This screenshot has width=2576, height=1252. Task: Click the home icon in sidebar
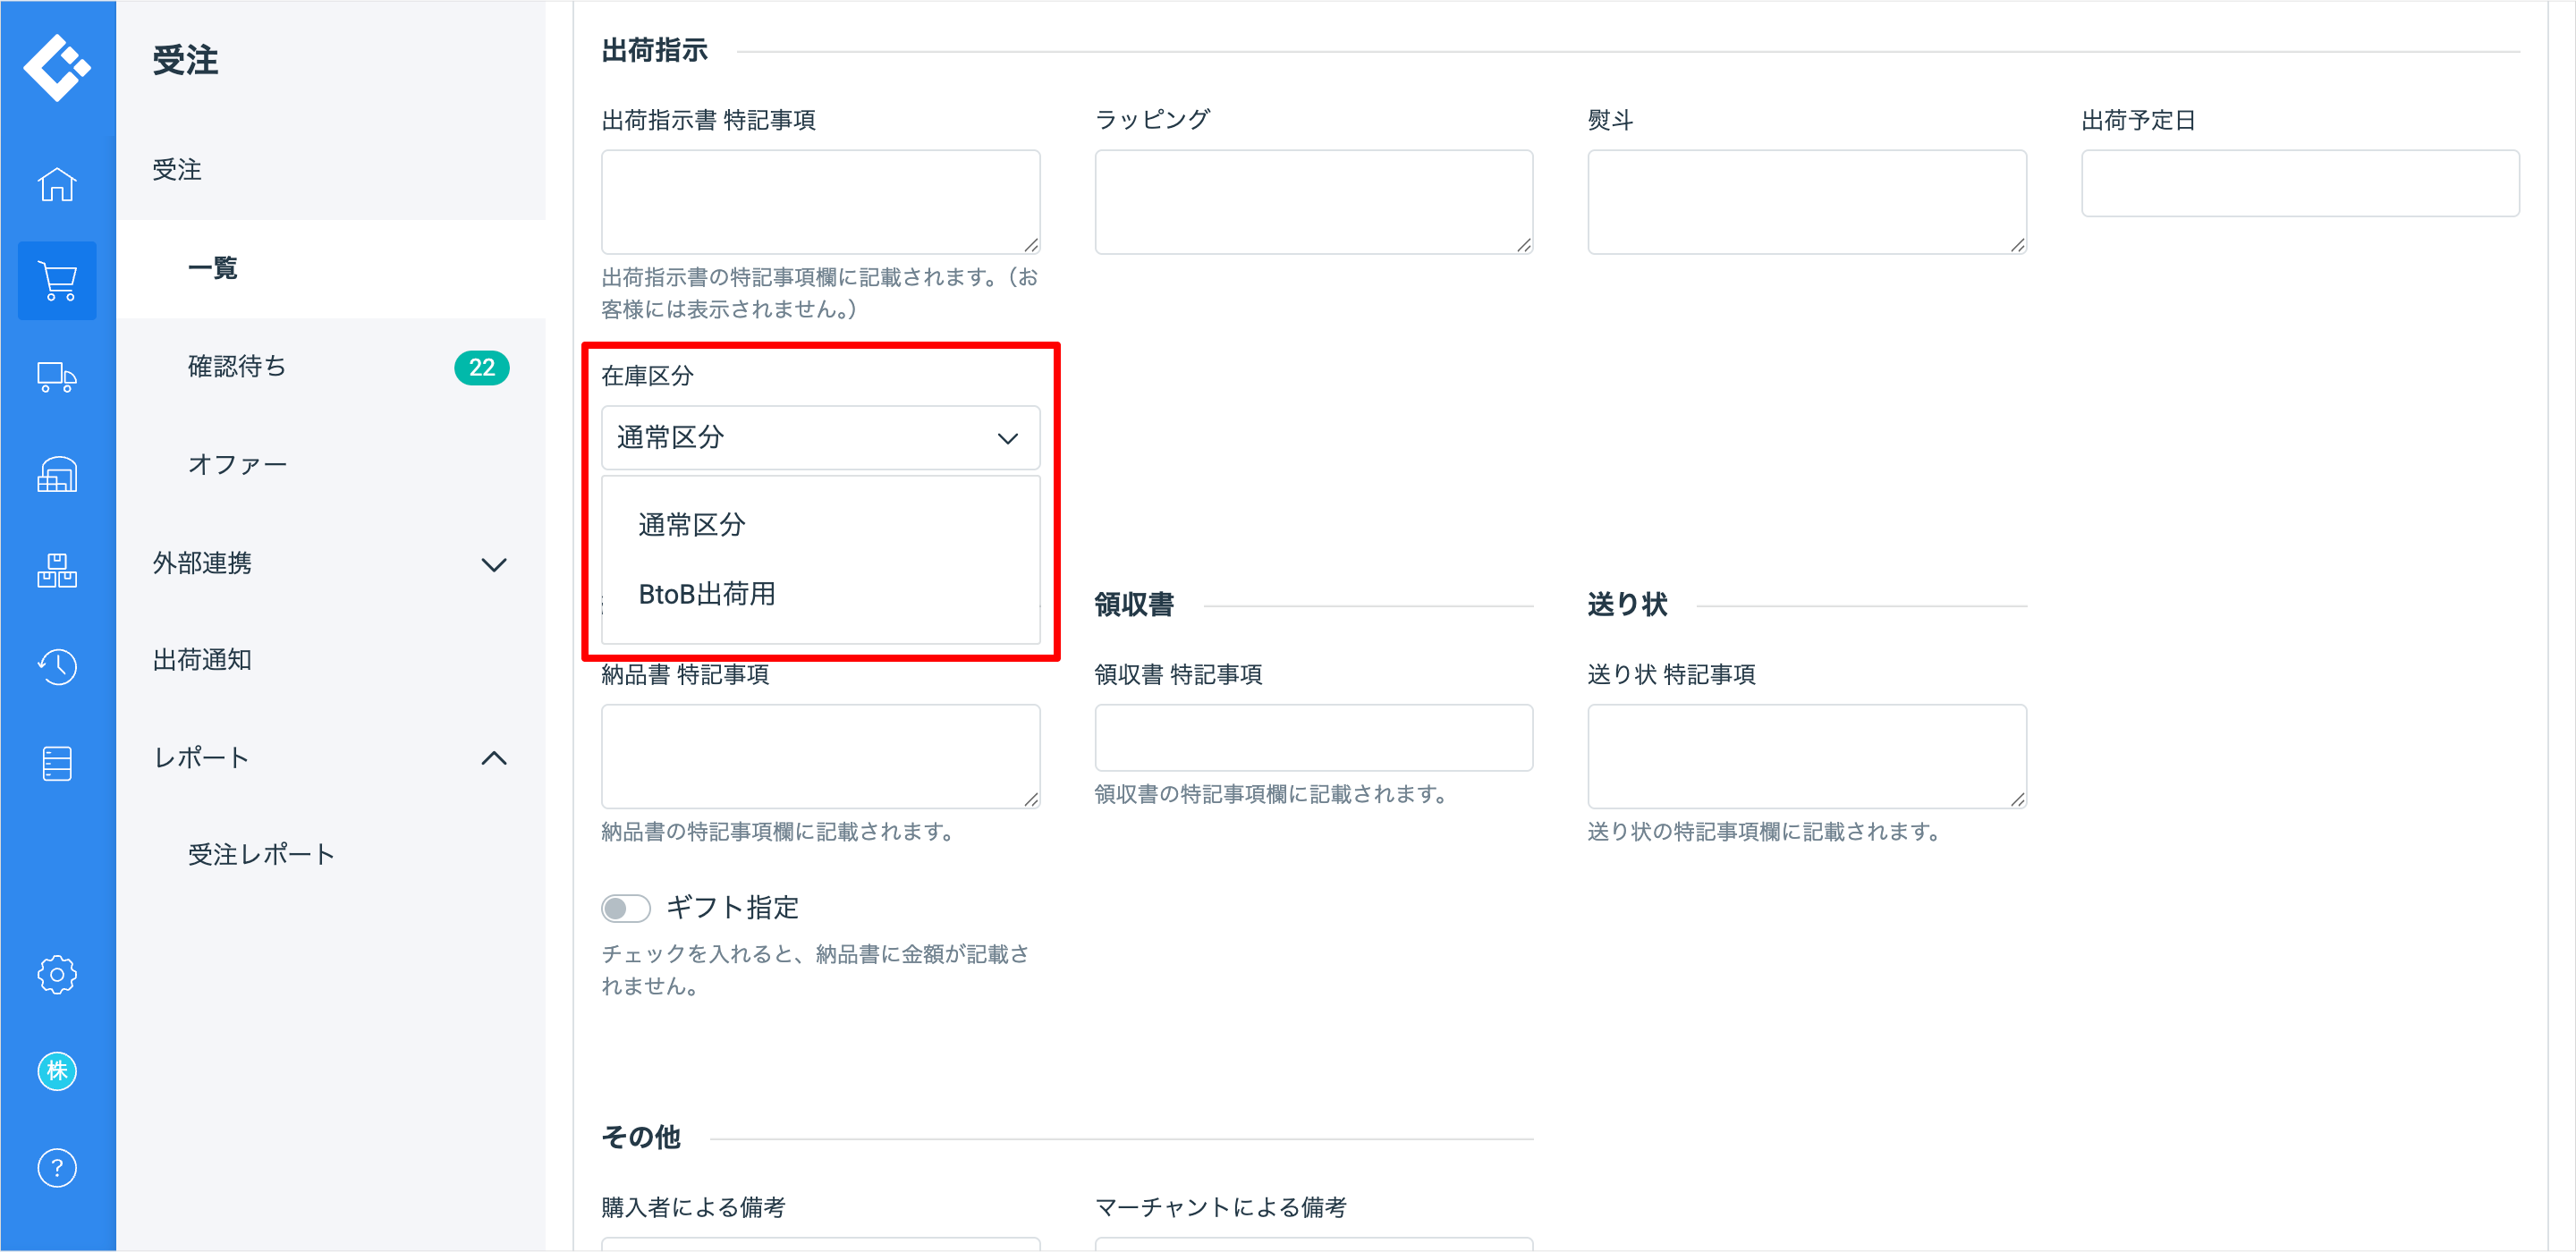point(57,185)
